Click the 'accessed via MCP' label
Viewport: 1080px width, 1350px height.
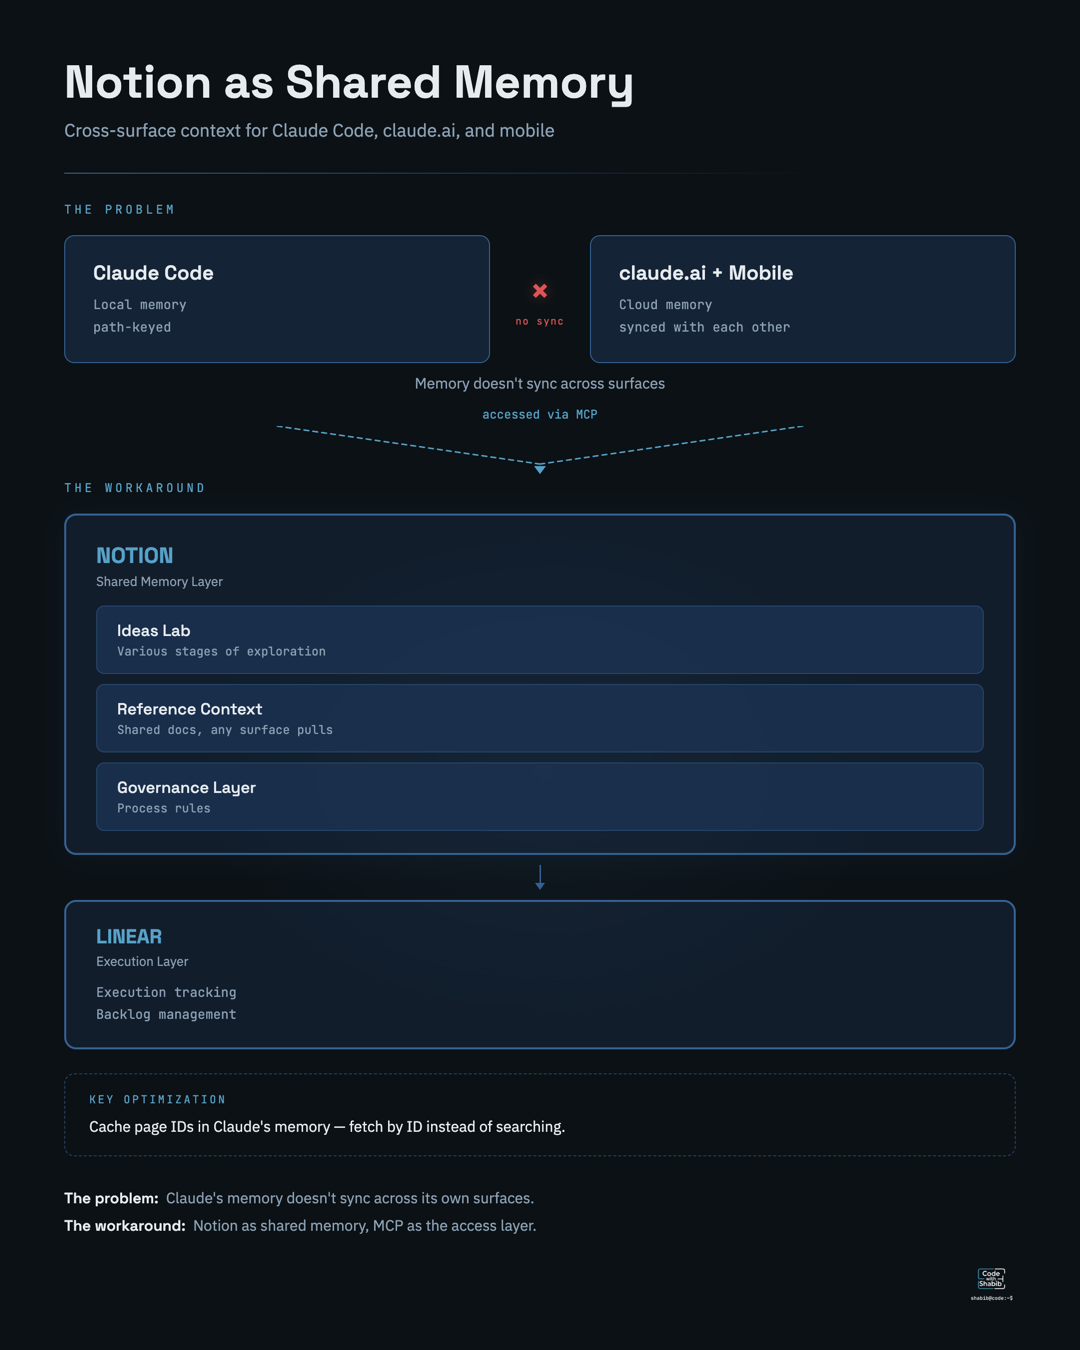(x=540, y=415)
